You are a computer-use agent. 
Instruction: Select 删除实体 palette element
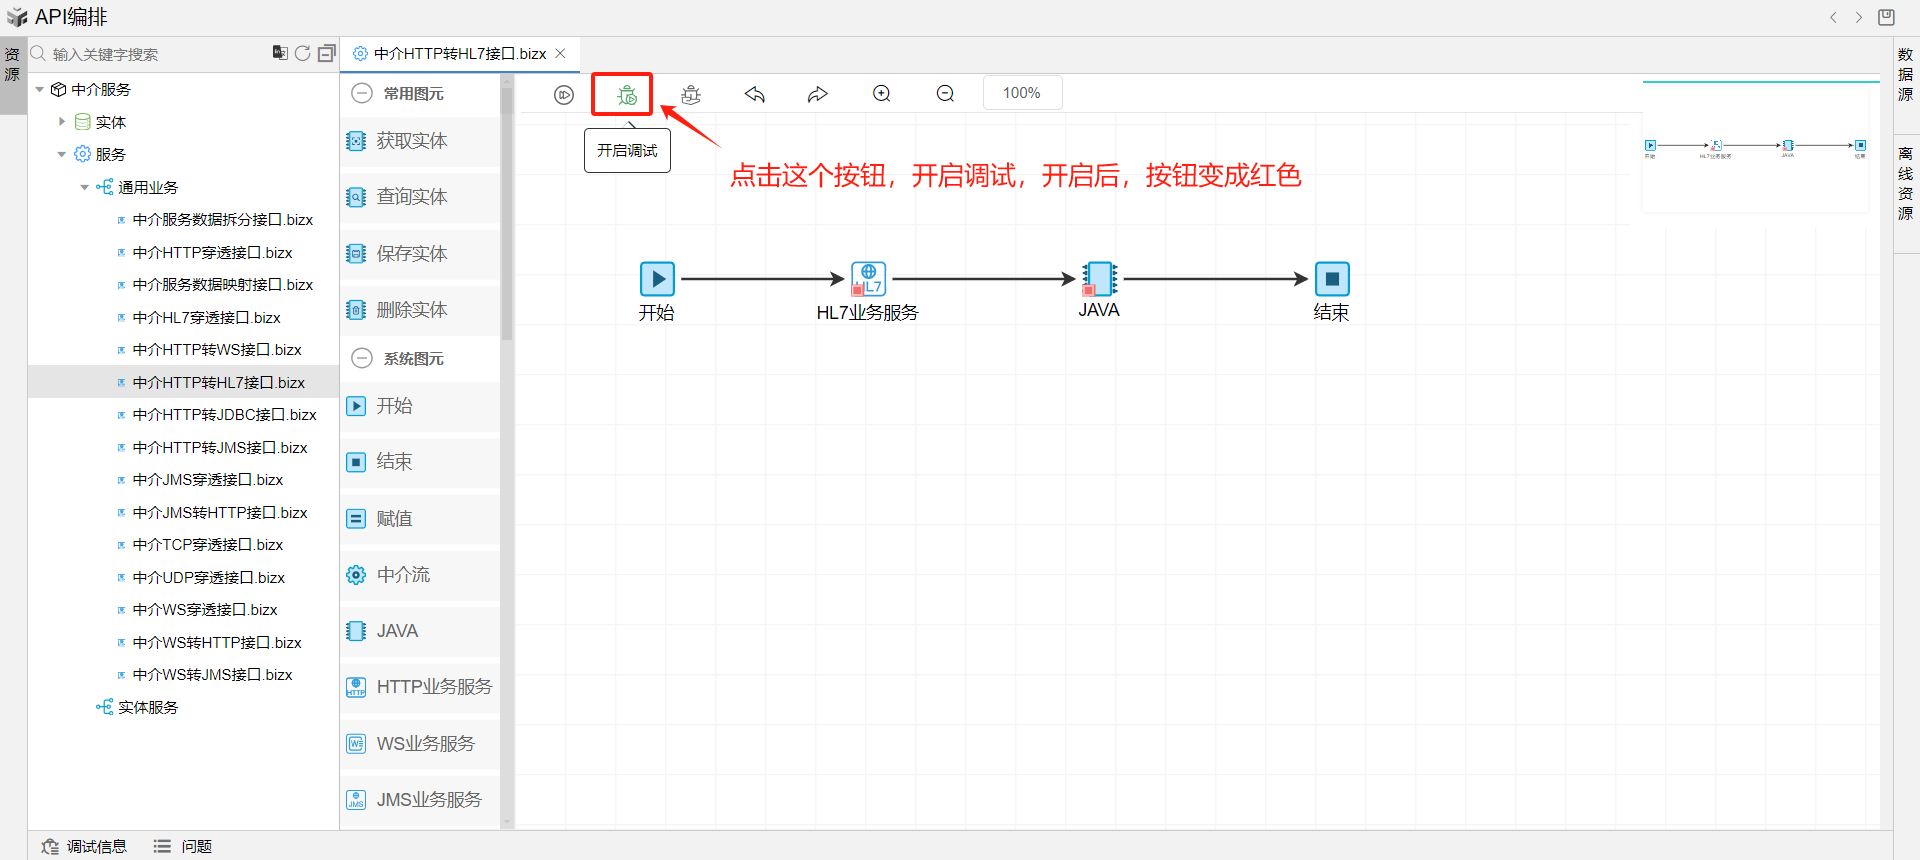point(420,310)
